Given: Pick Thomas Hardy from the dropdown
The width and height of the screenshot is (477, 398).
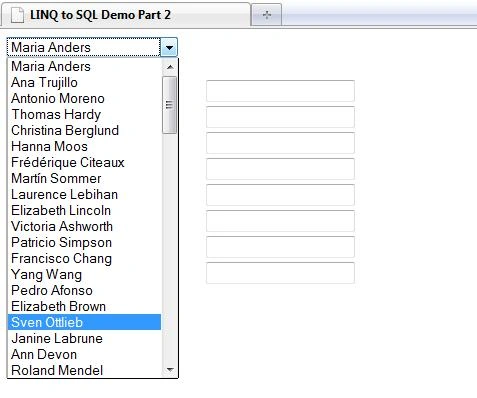Looking at the screenshot, I should pos(84,114).
